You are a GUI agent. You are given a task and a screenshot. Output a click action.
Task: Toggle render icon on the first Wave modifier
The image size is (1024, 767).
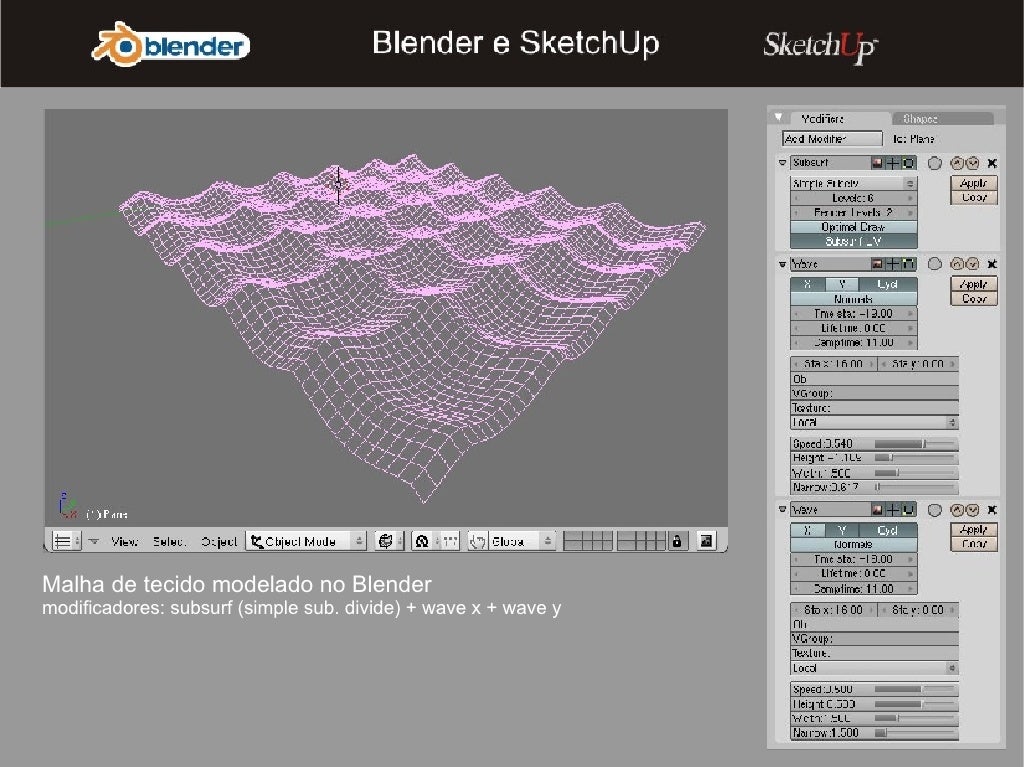point(877,264)
